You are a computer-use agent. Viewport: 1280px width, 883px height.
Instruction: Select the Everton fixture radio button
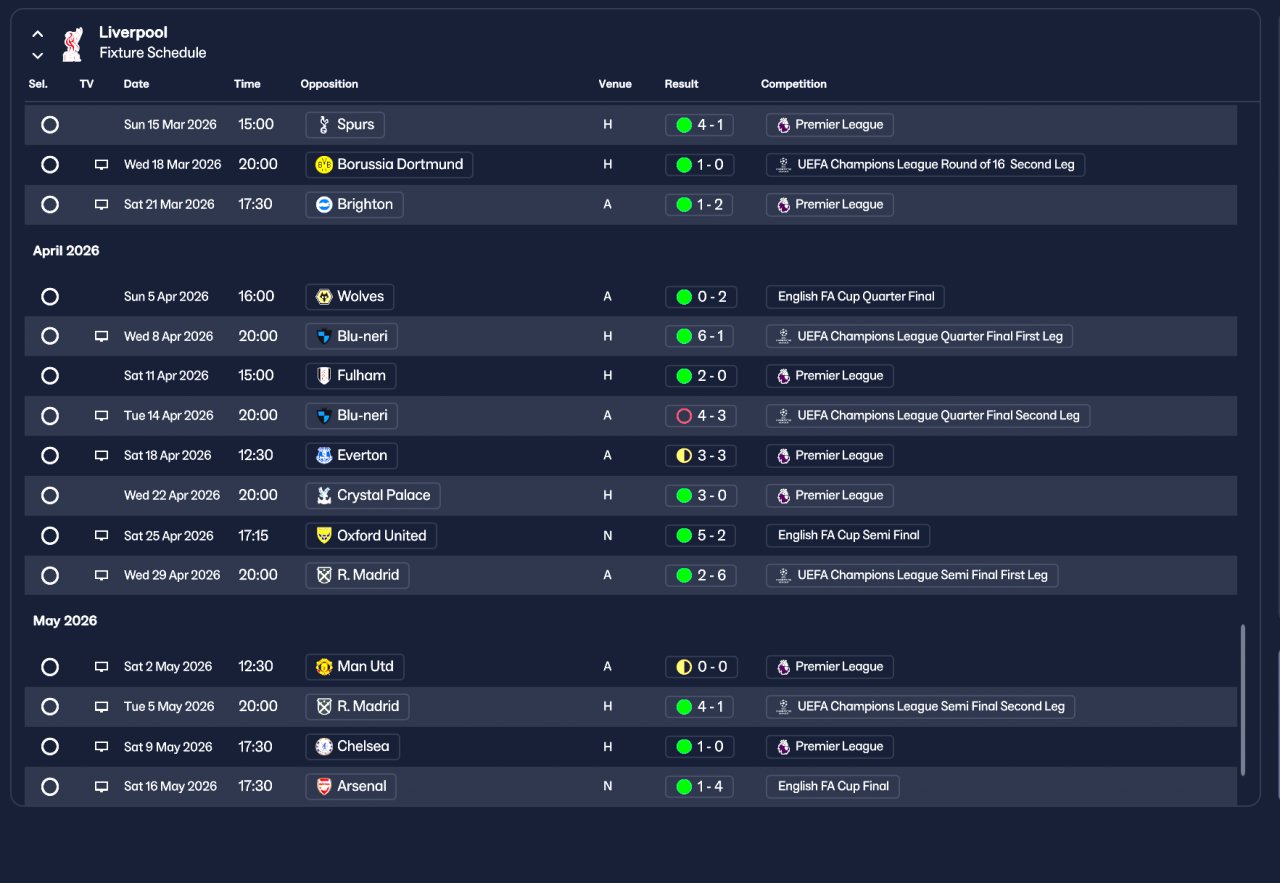(50, 456)
